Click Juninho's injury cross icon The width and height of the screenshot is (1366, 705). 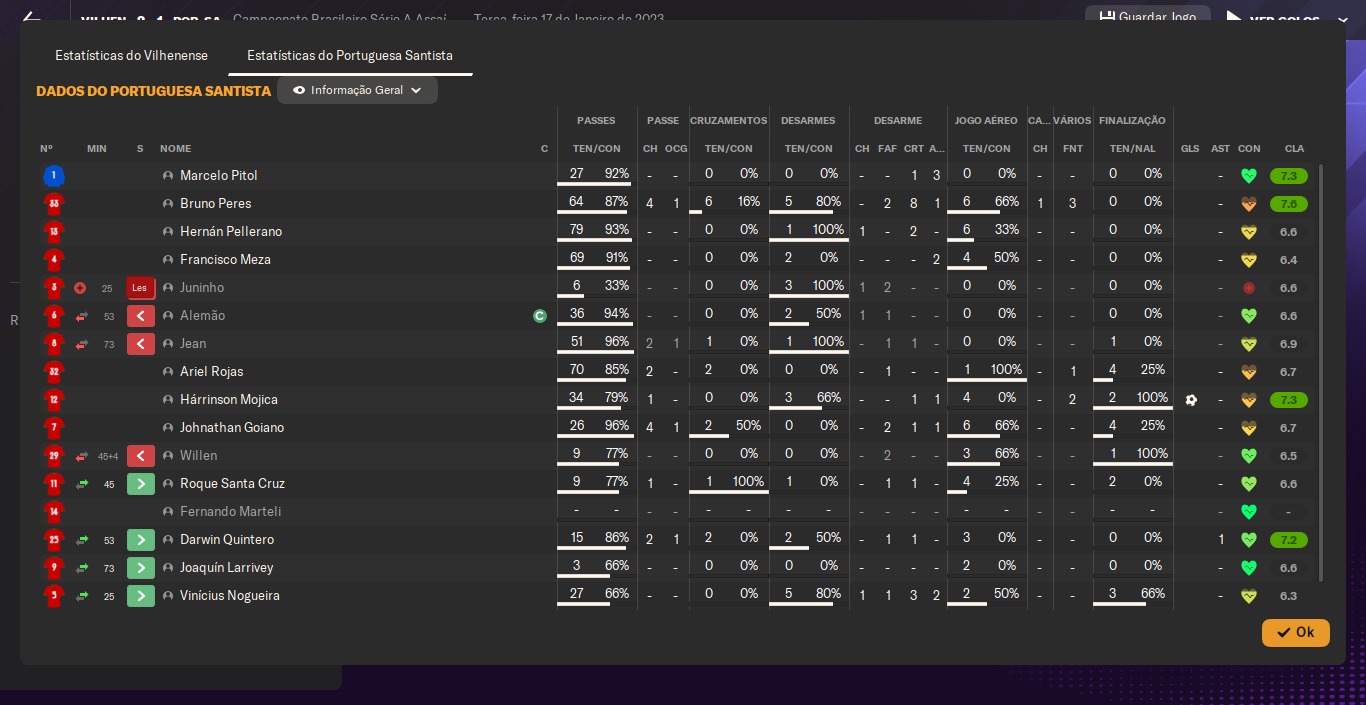coord(80,288)
